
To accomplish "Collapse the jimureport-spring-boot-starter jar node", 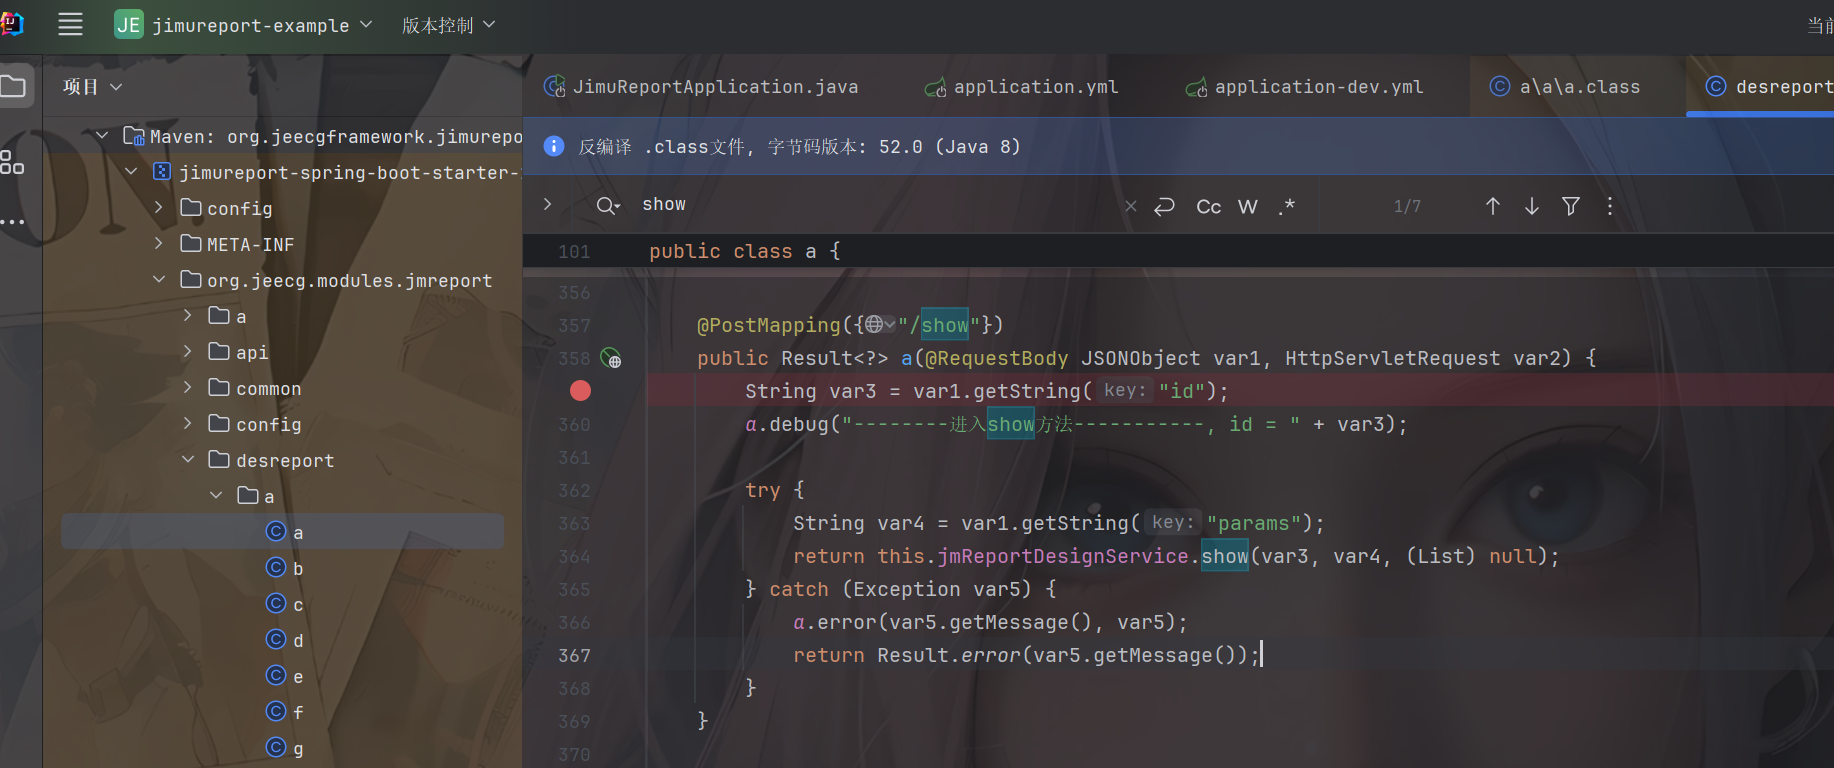I will 131,171.
